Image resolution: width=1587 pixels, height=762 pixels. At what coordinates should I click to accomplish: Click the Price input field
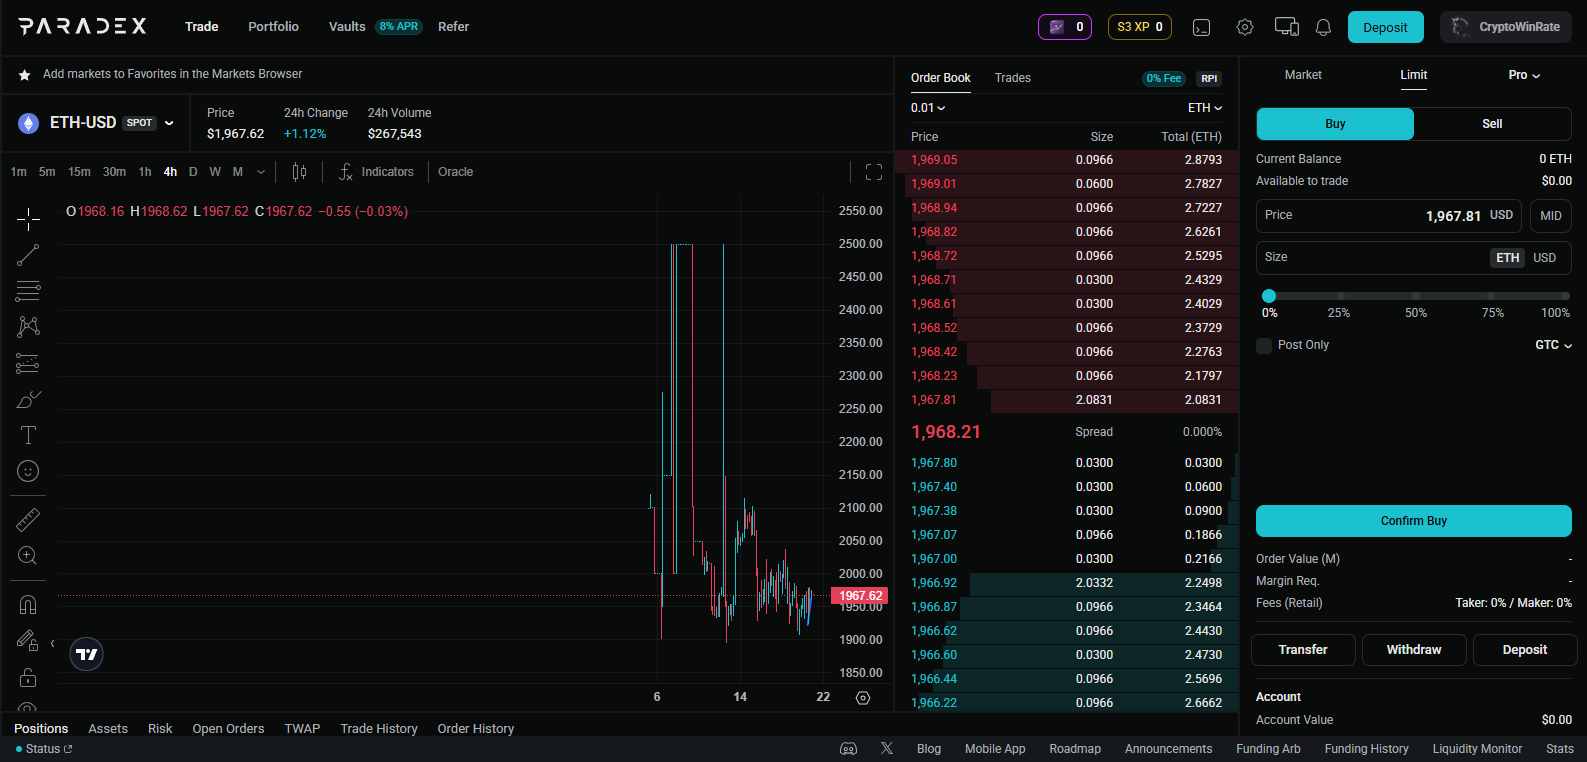(1389, 216)
